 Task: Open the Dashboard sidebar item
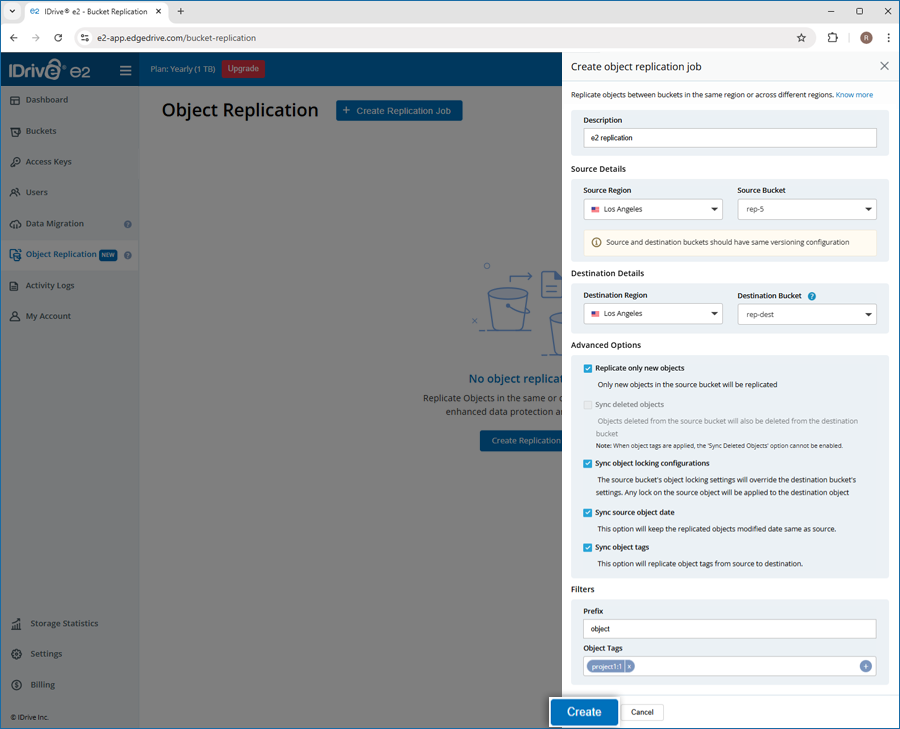46,100
